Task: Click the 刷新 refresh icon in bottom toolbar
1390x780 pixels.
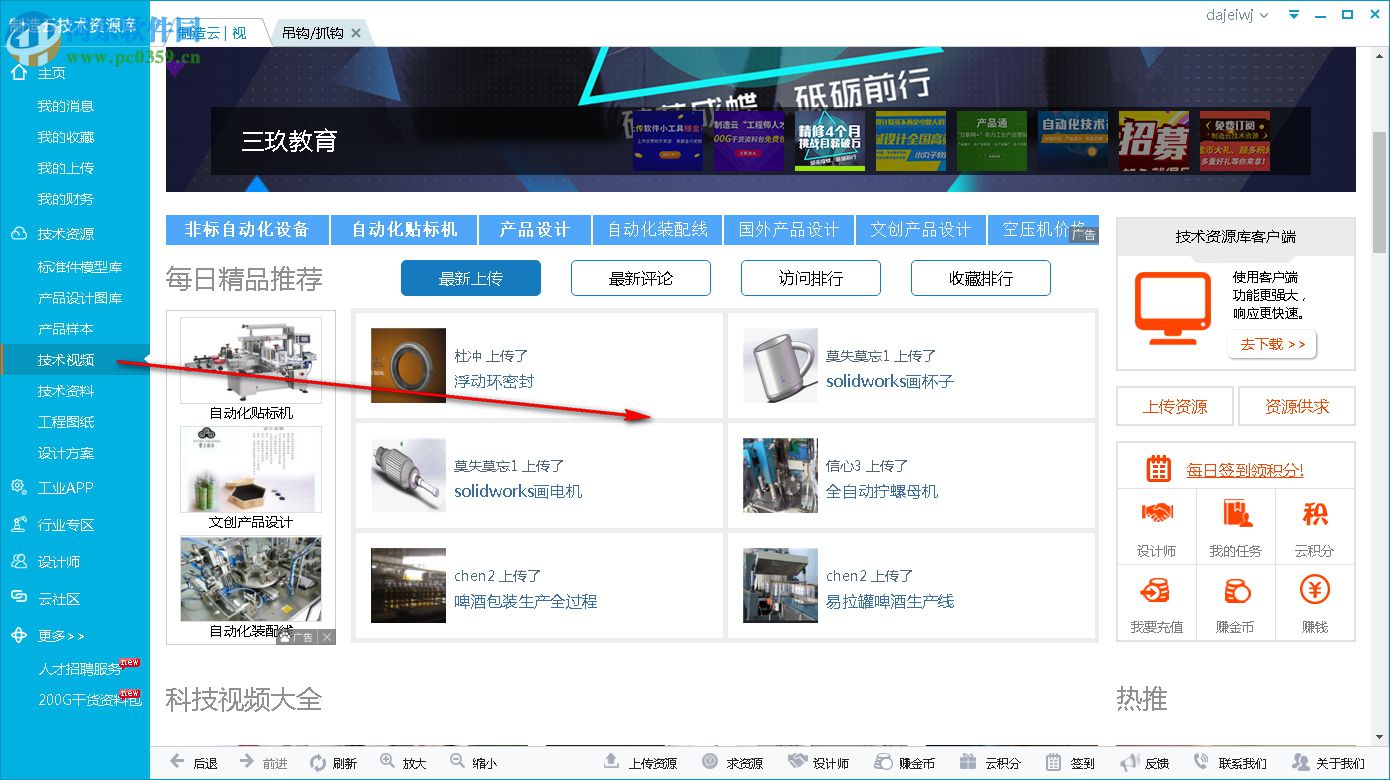Action: click(x=318, y=761)
